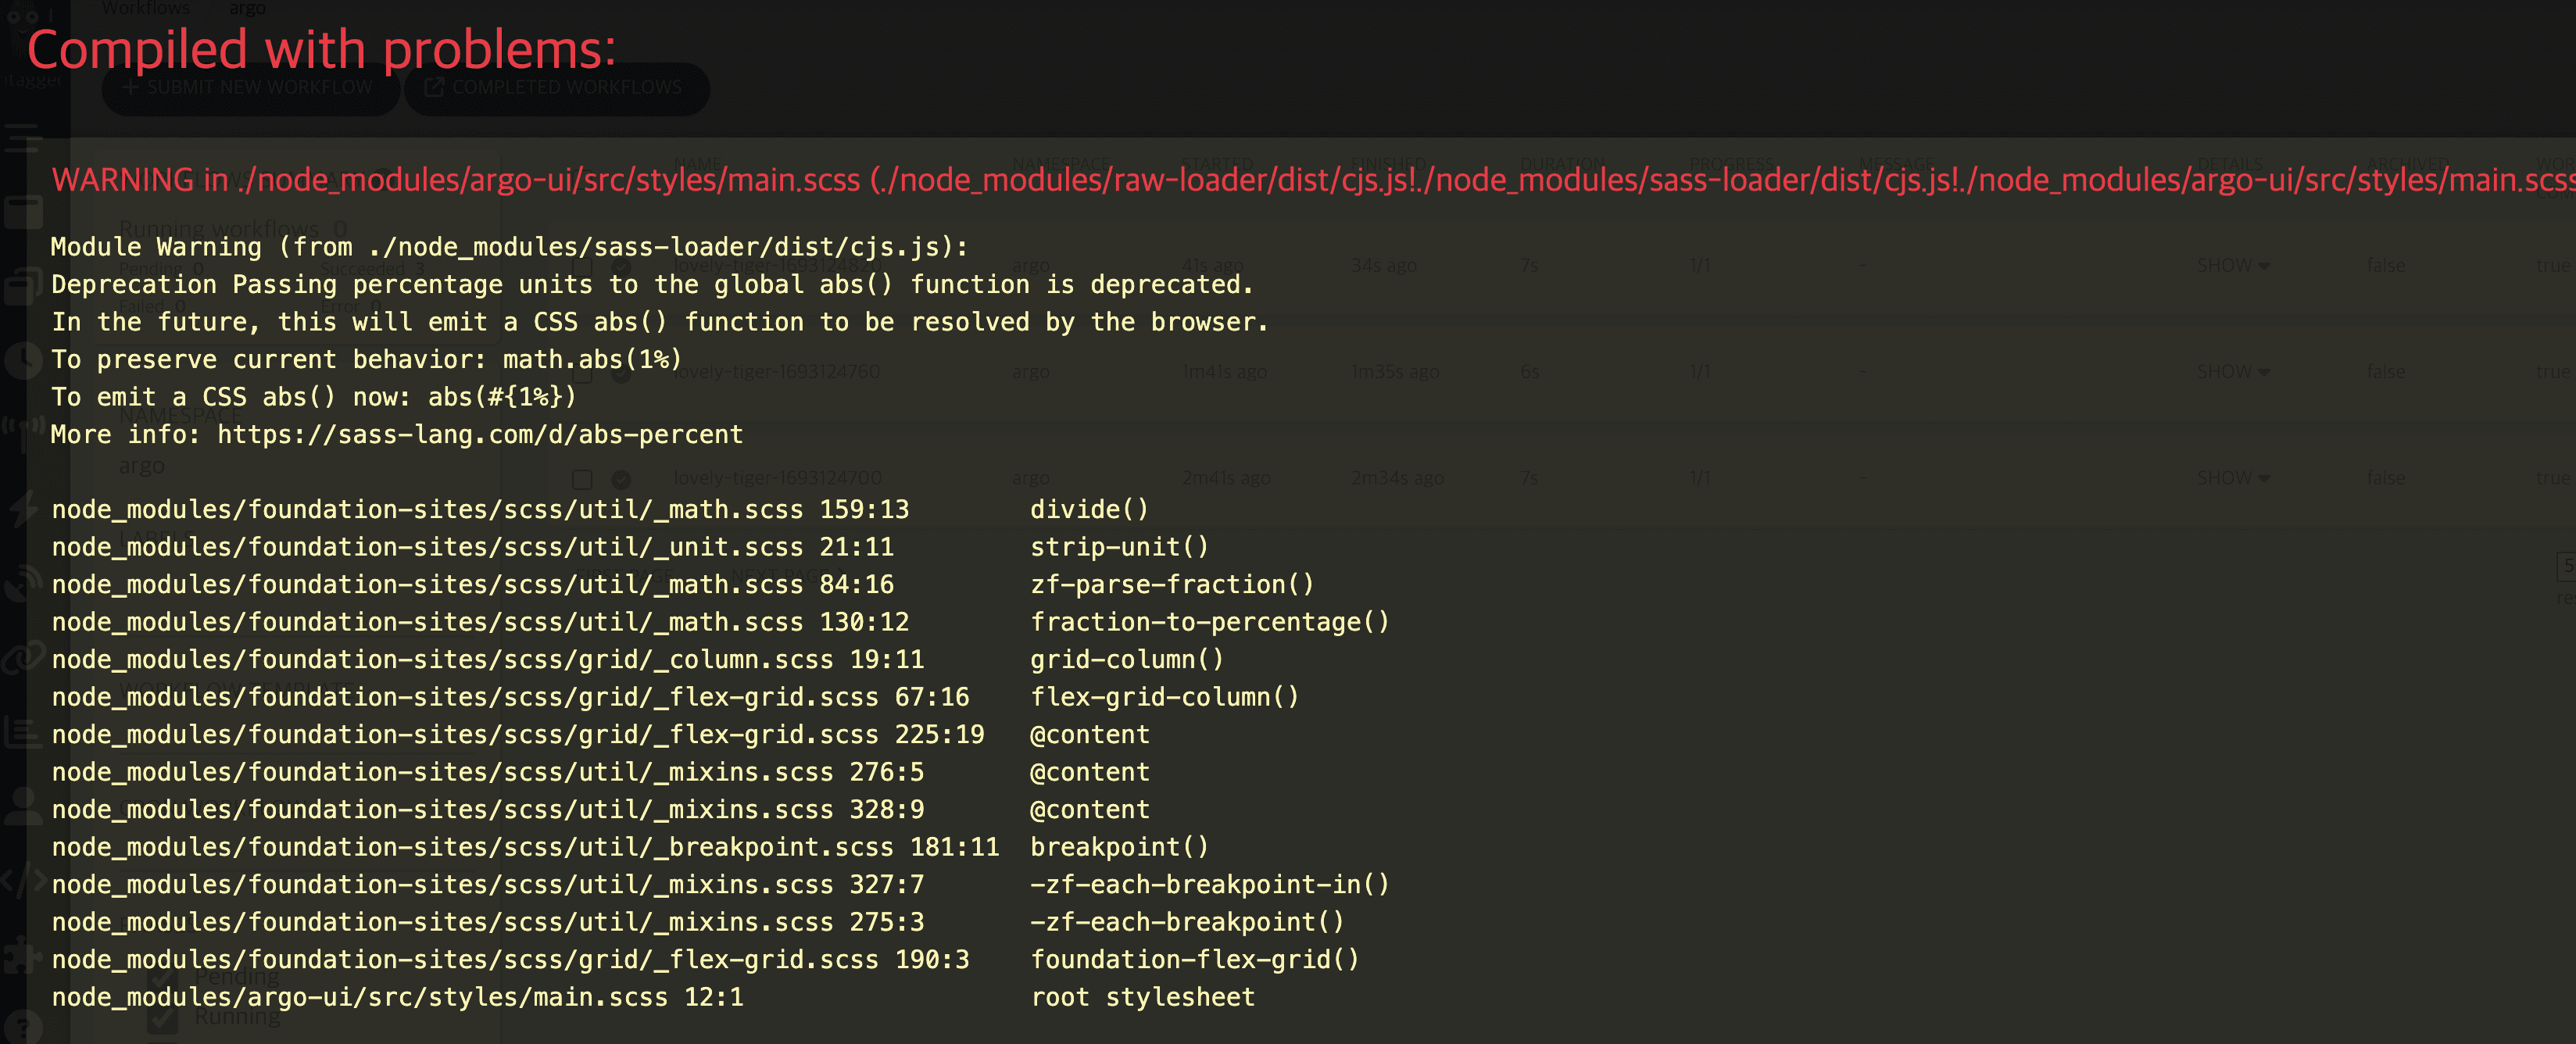Click the dimmed plugins puzzle sidebar icon
2576x1044 pixels.
click(x=22, y=954)
